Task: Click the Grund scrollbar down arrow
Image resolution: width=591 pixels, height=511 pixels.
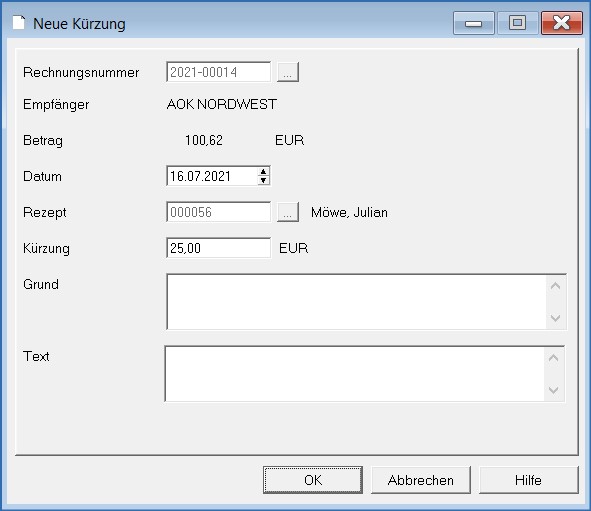Action: pyautogui.click(x=555, y=318)
